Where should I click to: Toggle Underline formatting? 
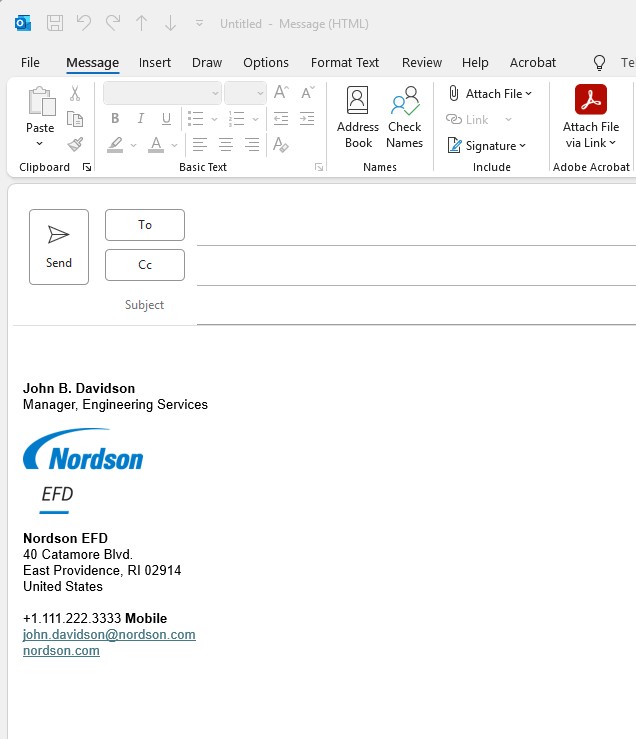click(x=166, y=119)
